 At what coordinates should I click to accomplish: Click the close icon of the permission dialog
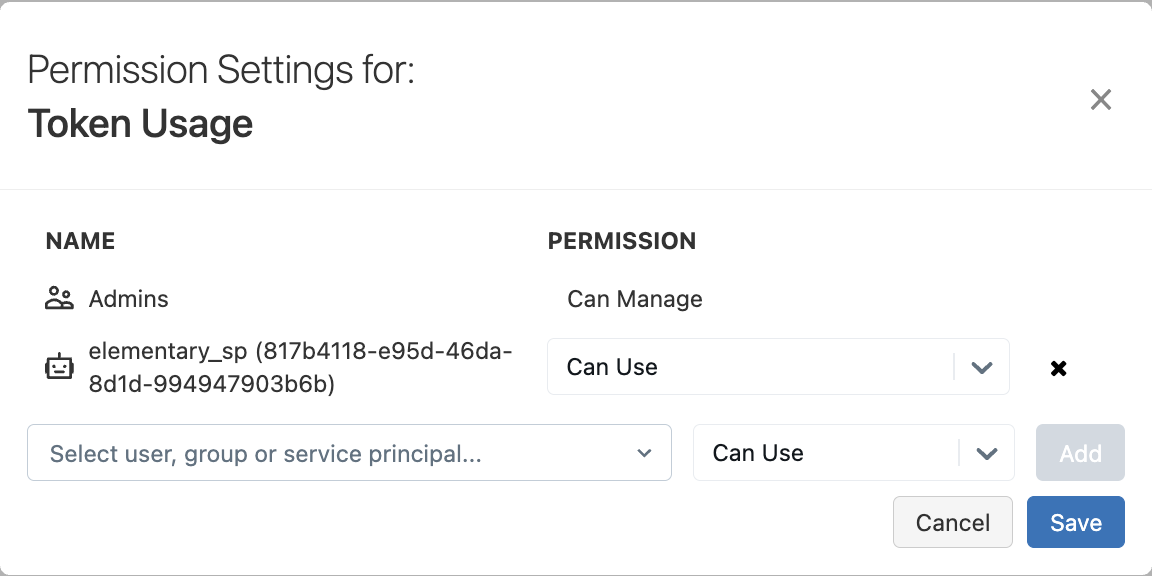click(x=1101, y=99)
